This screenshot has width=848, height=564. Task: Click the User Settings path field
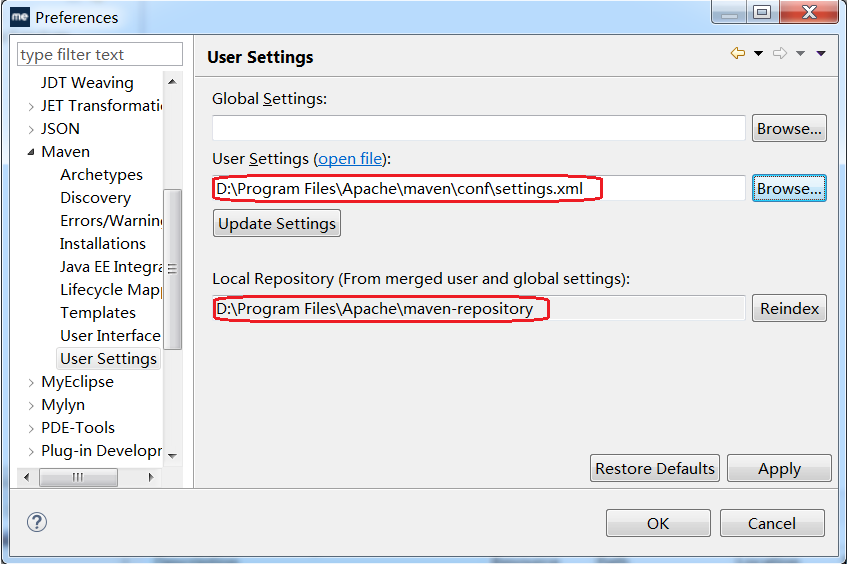click(x=479, y=188)
